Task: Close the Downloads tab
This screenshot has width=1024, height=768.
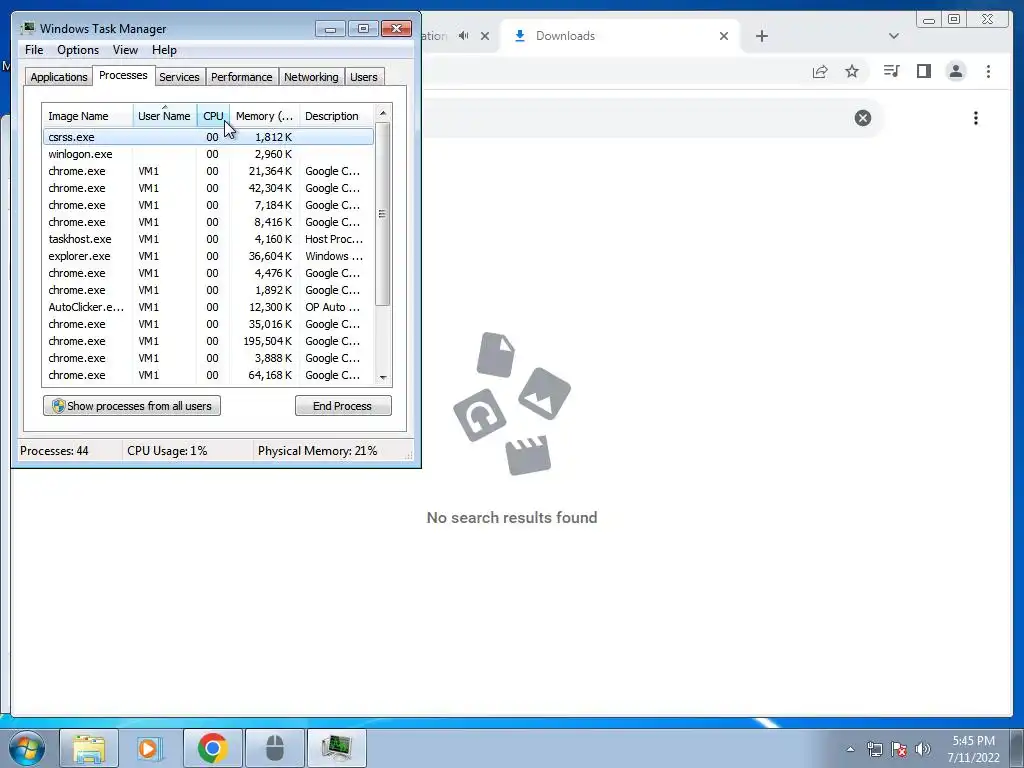Action: pyautogui.click(x=724, y=36)
